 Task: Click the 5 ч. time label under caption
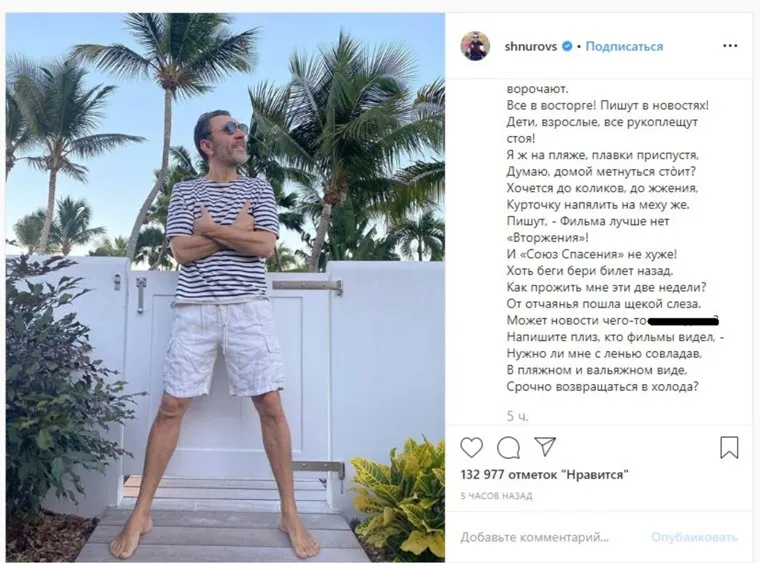(517, 416)
